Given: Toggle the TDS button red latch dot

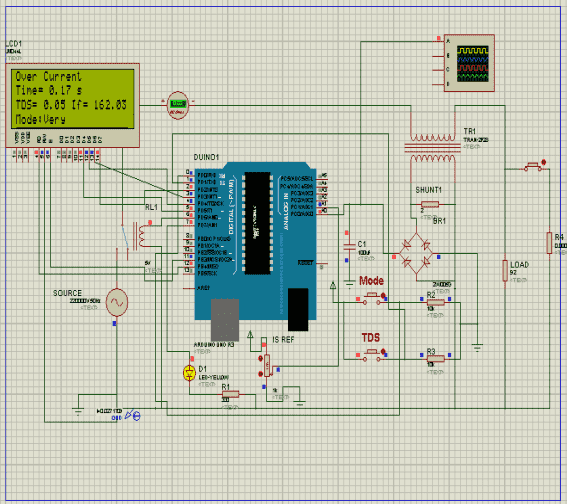Looking at the screenshot, I should pyautogui.click(x=383, y=351).
